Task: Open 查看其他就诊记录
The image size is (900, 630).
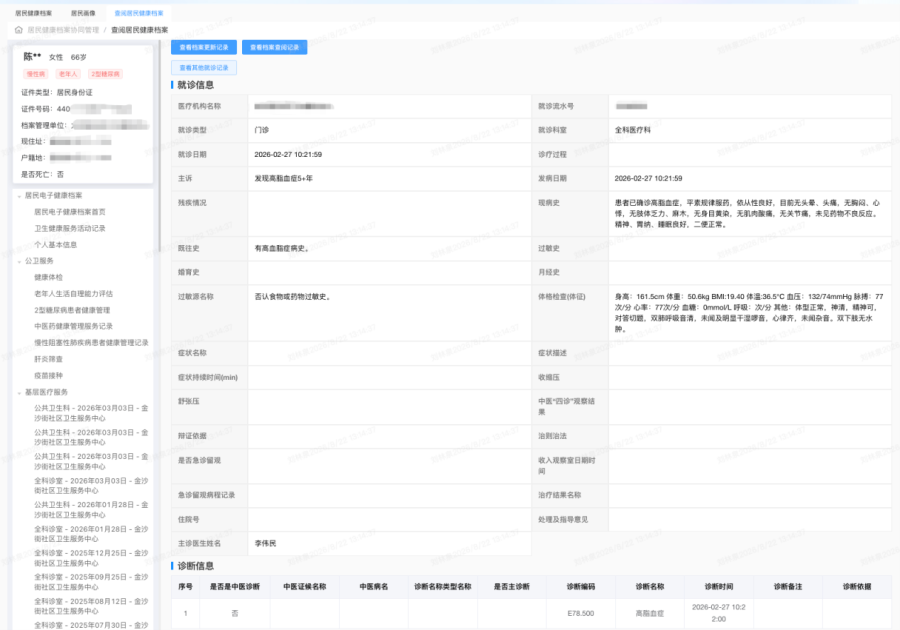Action: (204, 68)
